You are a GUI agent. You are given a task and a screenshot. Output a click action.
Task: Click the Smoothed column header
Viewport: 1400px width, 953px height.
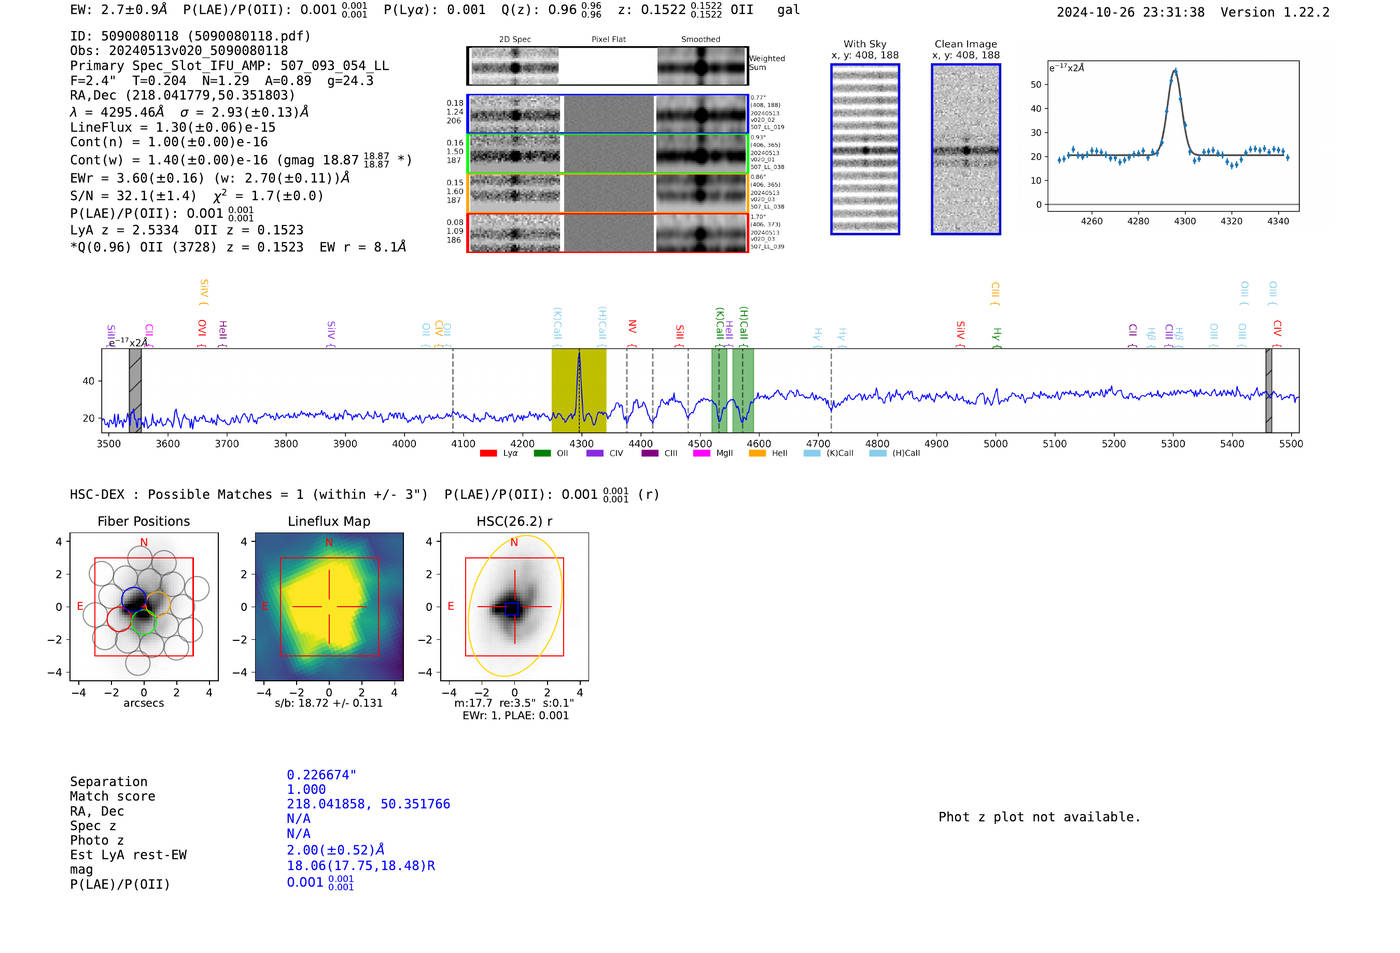pos(700,39)
